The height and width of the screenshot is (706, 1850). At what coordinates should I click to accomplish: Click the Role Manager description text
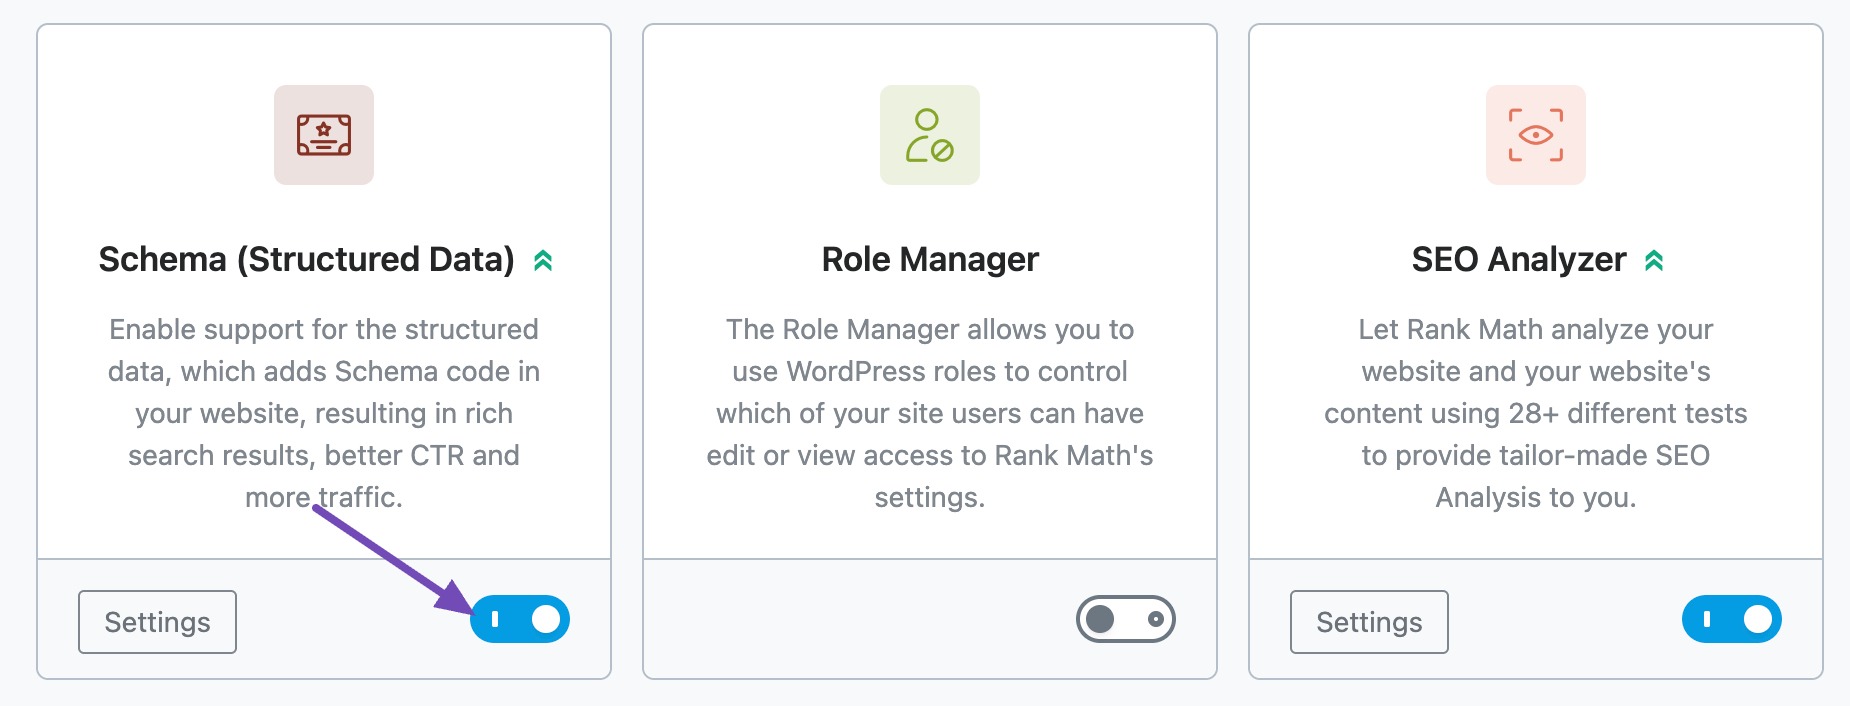point(928,412)
